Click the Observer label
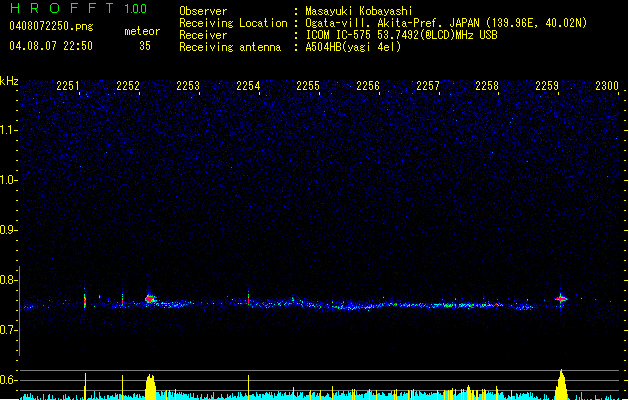Screen dimensions: 629x400 pos(203,11)
